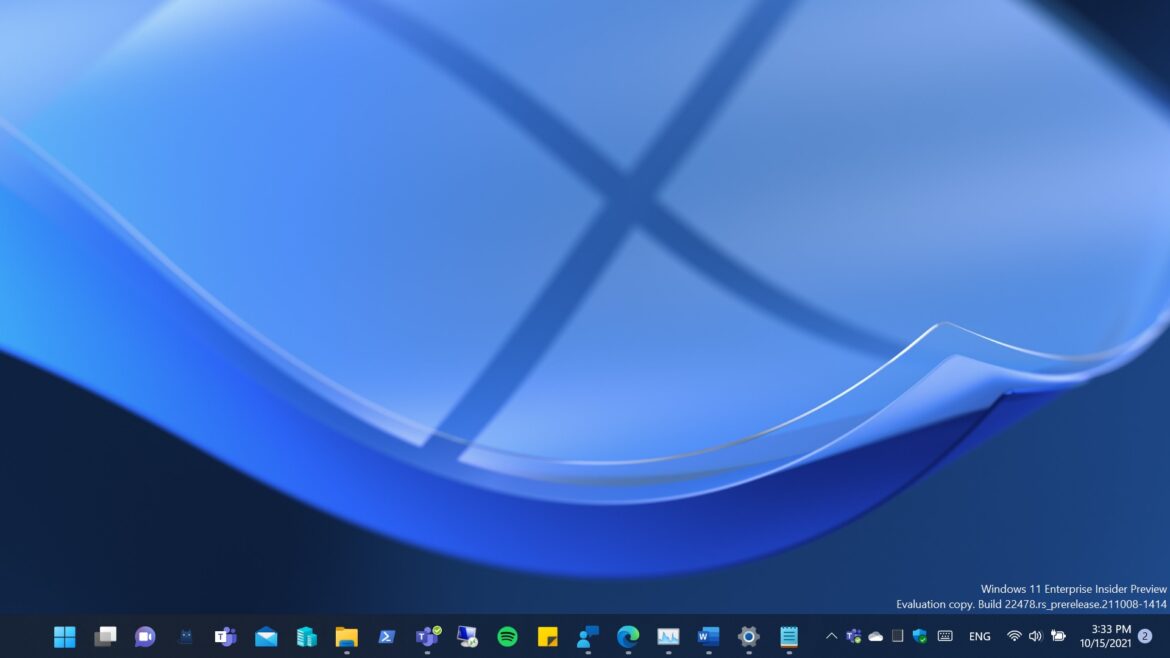Open Task View from the taskbar
The width and height of the screenshot is (1170, 658).
(x=105, y=636)
